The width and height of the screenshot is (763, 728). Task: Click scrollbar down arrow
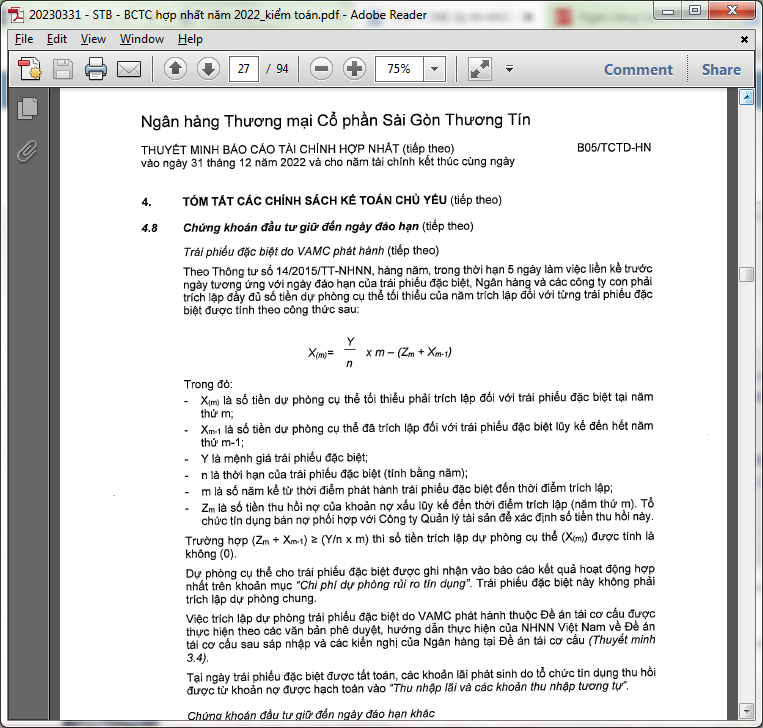[746, 711]
